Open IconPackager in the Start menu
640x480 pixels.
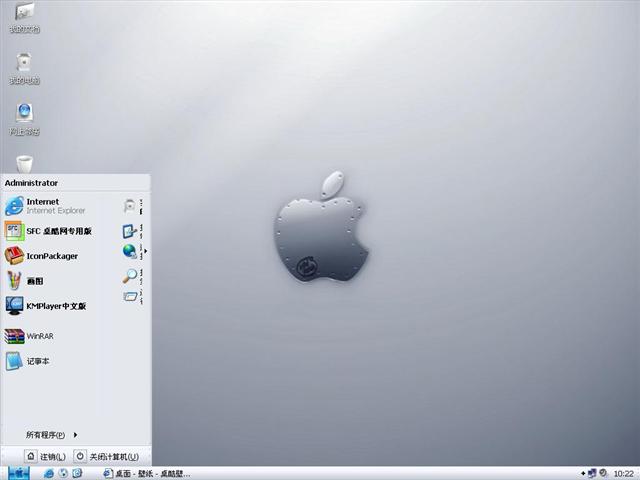tap(42, 256)
